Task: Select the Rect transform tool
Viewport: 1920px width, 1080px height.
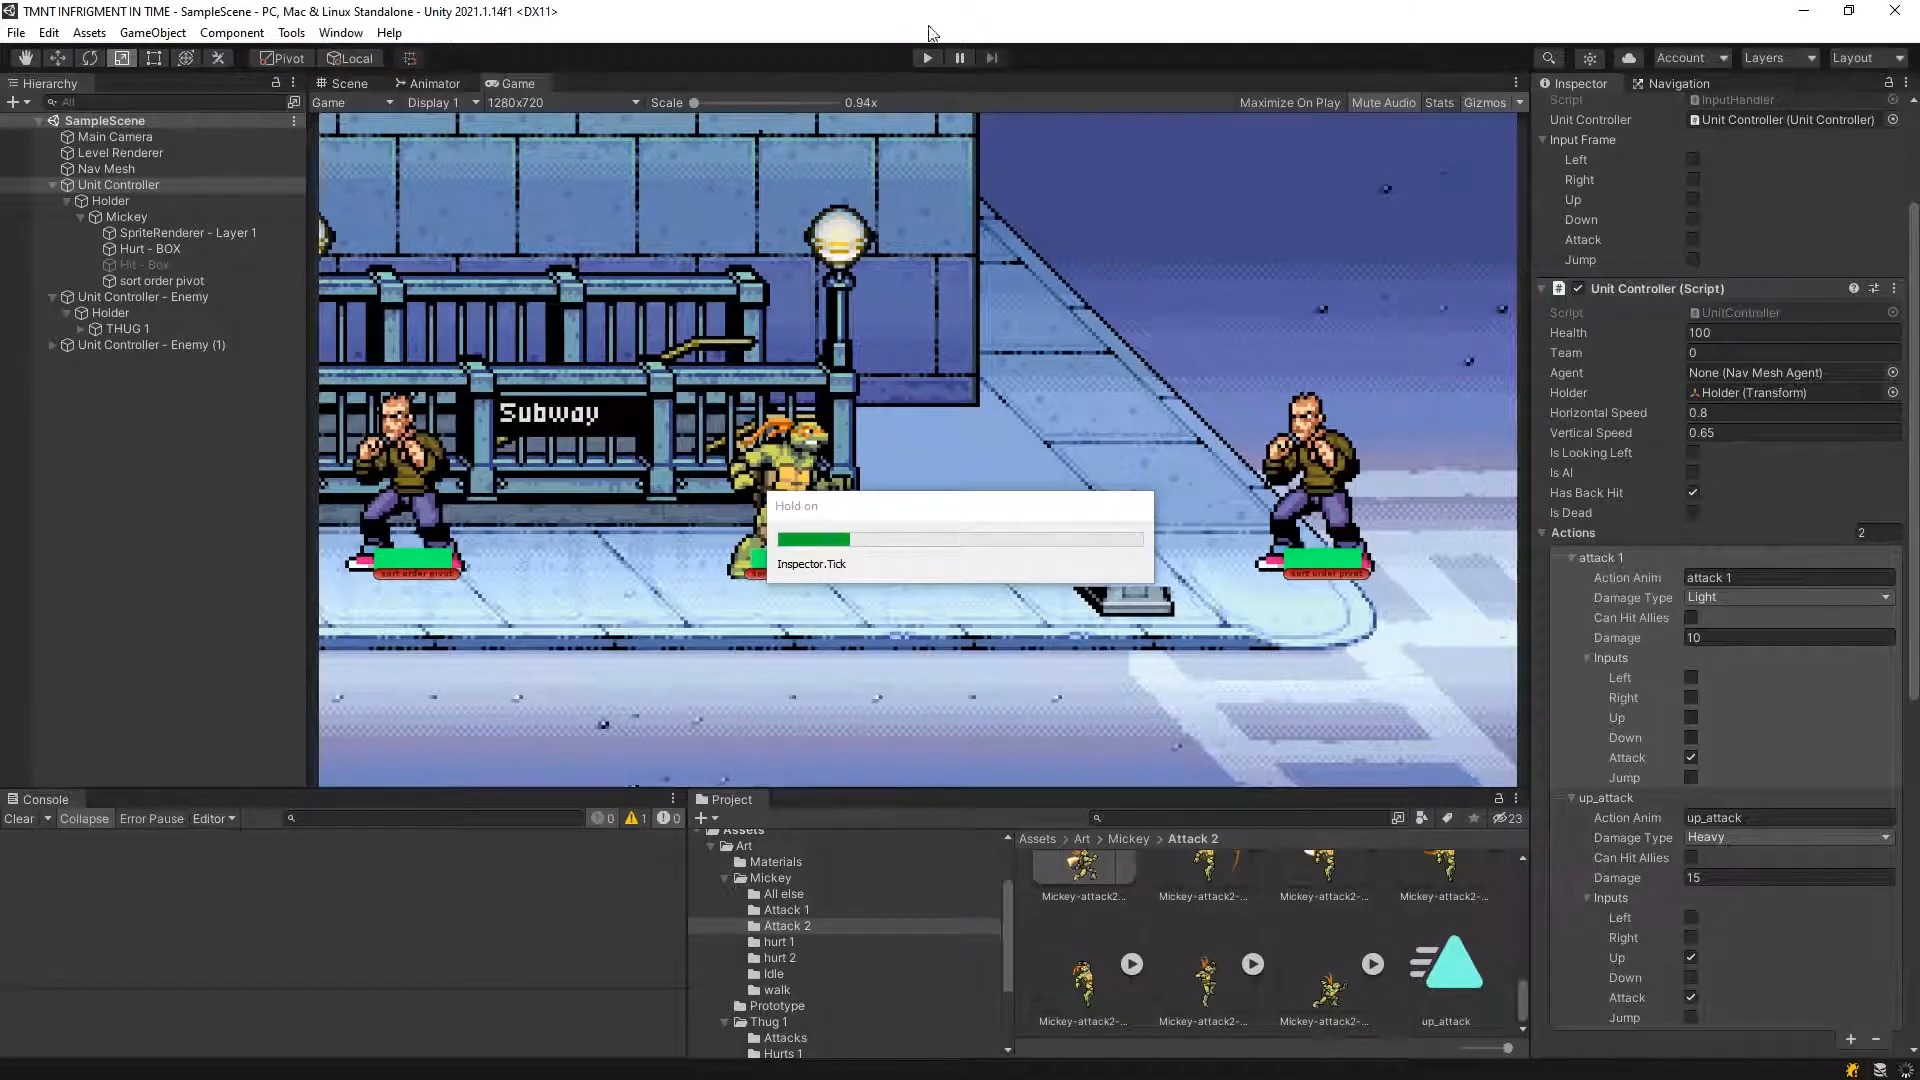Action: pyautogui.click(x=154, y=58)
